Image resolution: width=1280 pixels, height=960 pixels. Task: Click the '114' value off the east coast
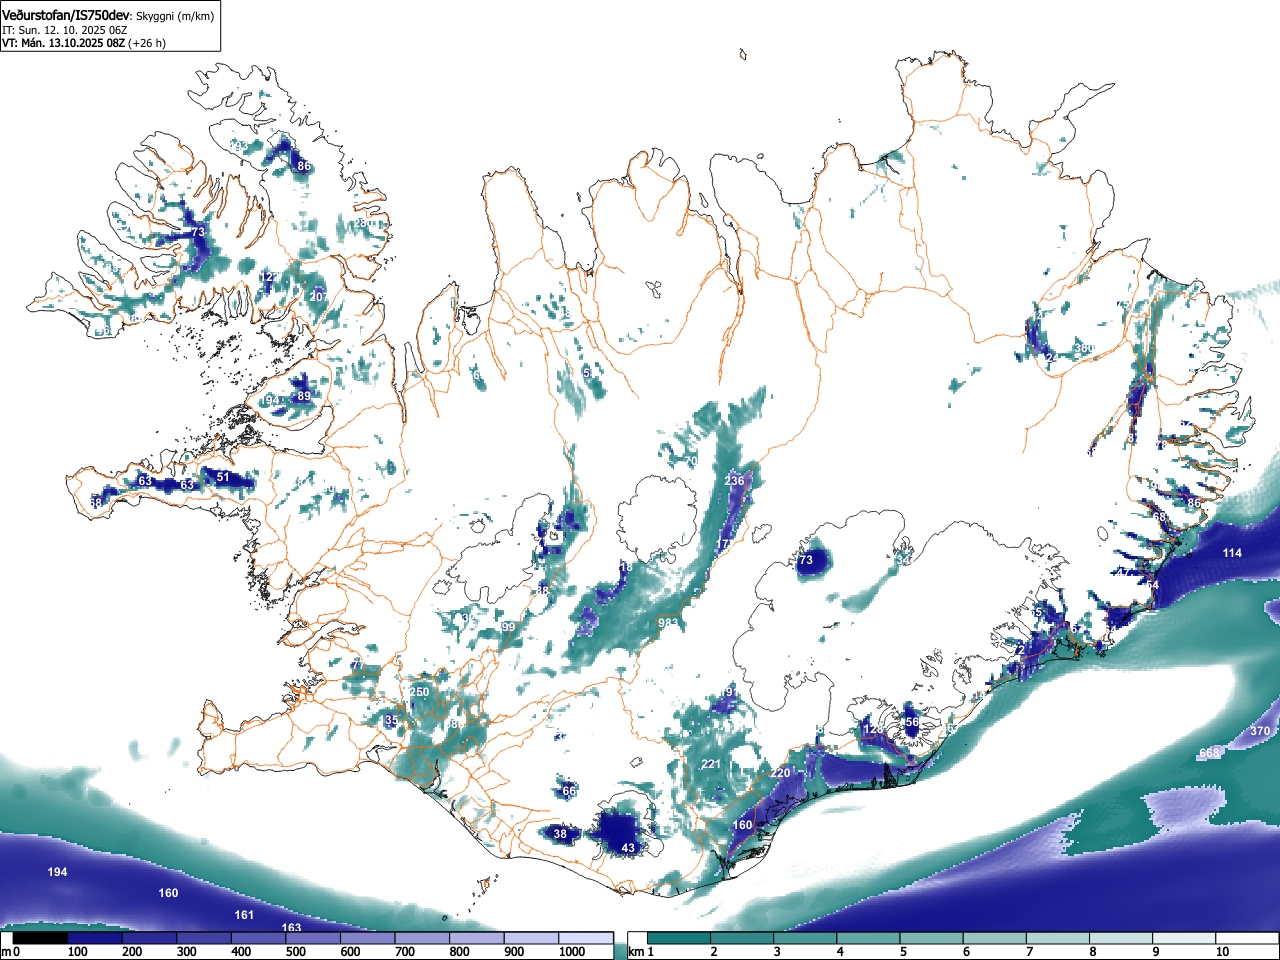pos(1232,553)
